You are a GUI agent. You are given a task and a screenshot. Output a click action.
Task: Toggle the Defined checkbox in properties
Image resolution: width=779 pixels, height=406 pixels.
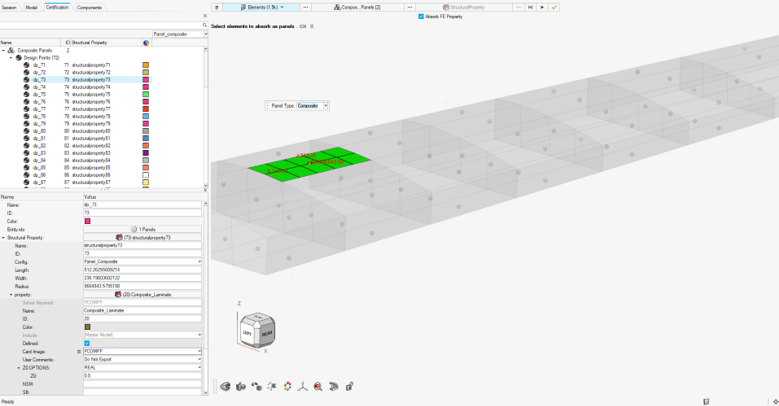tap(87, 343)
